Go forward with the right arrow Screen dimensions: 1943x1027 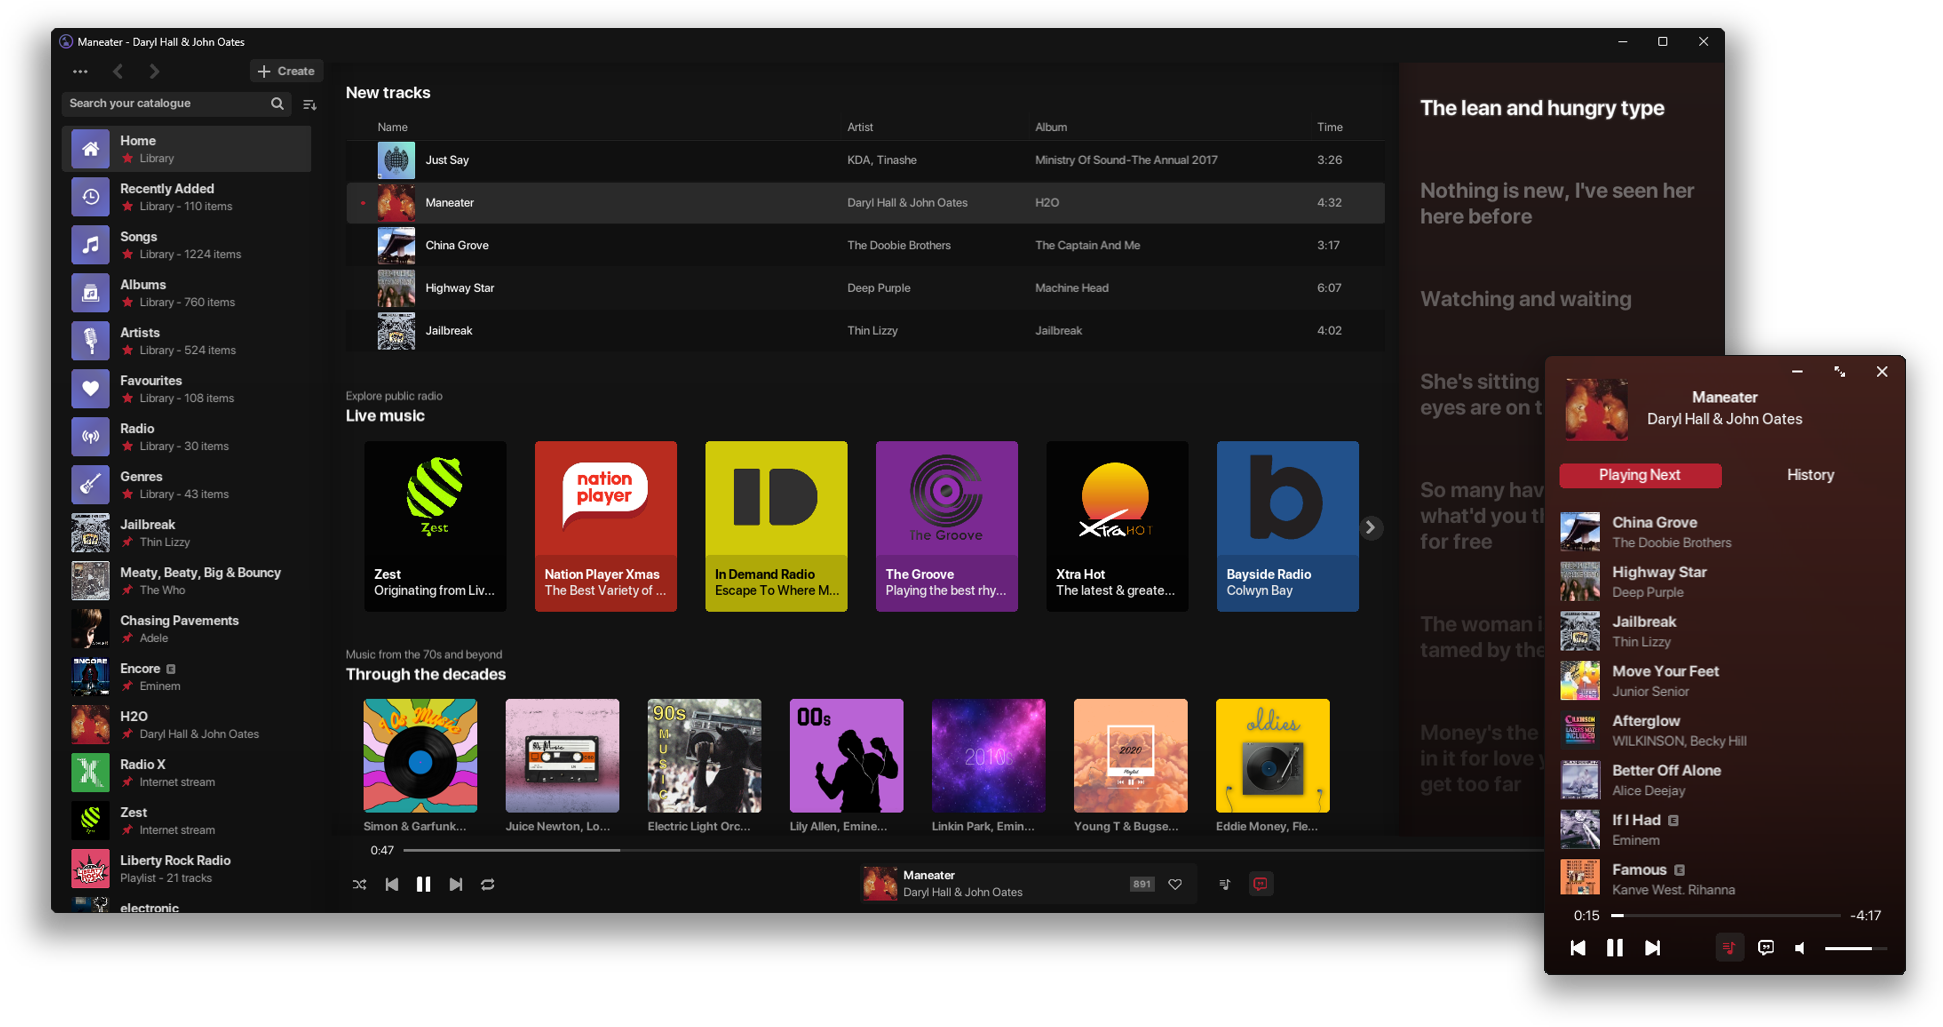tap(154, 71)
